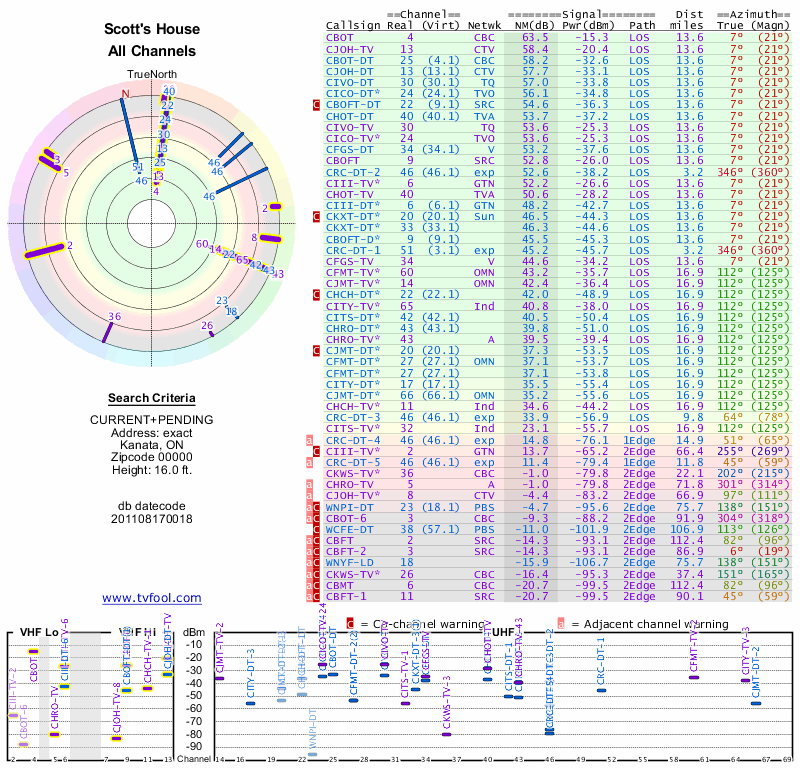The height and width of the screenshot is (768, 800).
Task: Click the red co-channel 'C' legend icon
Action: click(x=350, y=624)
